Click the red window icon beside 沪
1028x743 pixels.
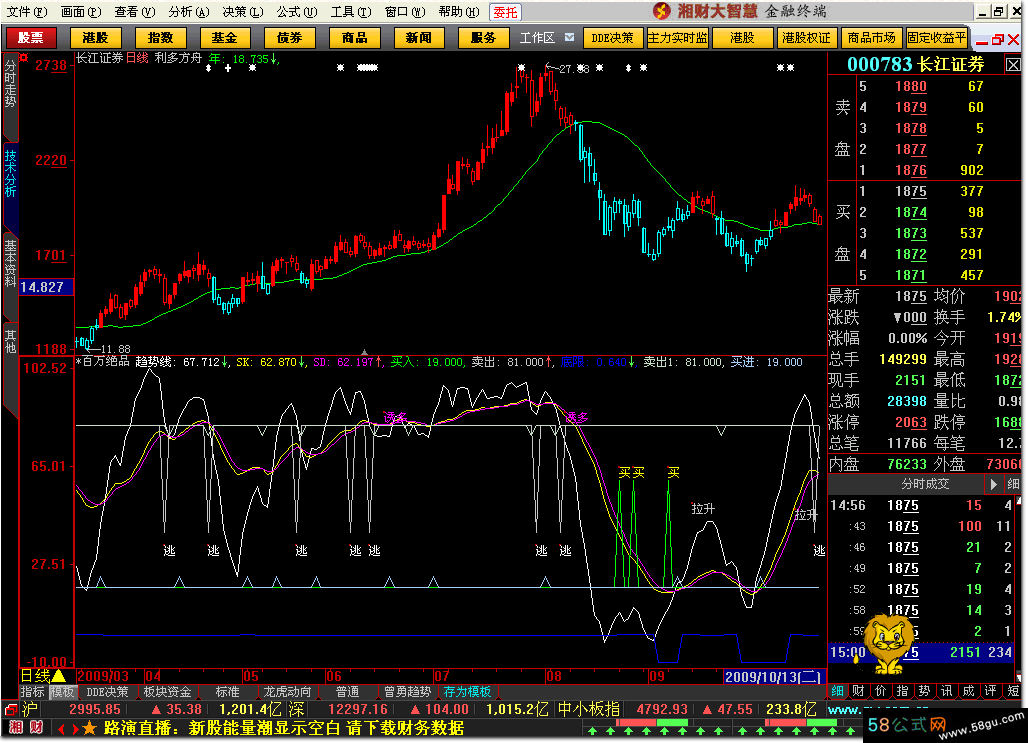coord(11,710)
